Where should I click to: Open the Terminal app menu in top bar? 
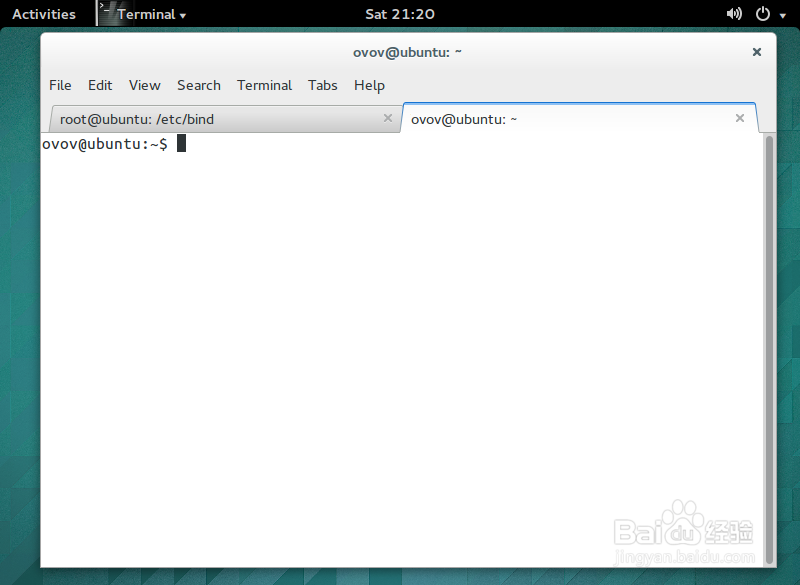152,14
